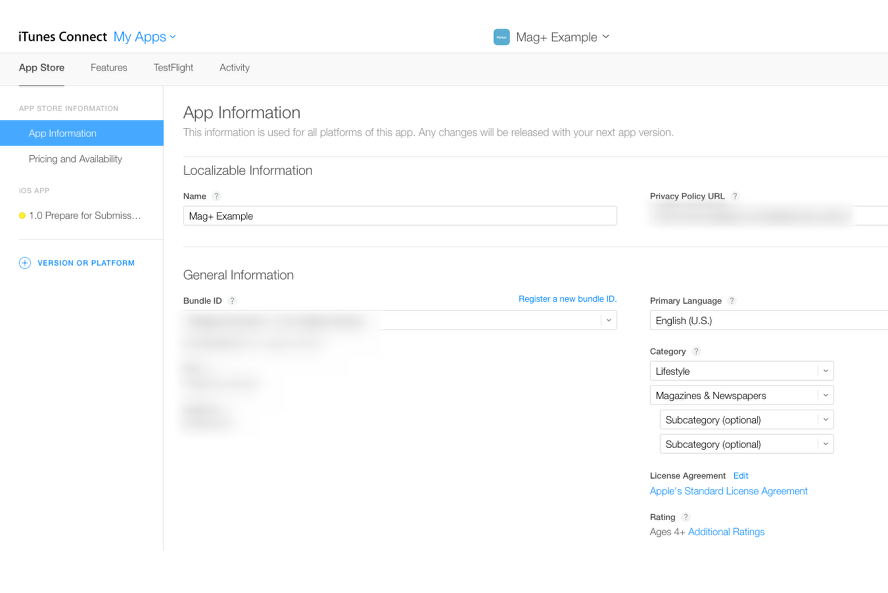Viewport: 888px width, 593px height.
Task: Click the Name input field
Action: pos(400,216)
